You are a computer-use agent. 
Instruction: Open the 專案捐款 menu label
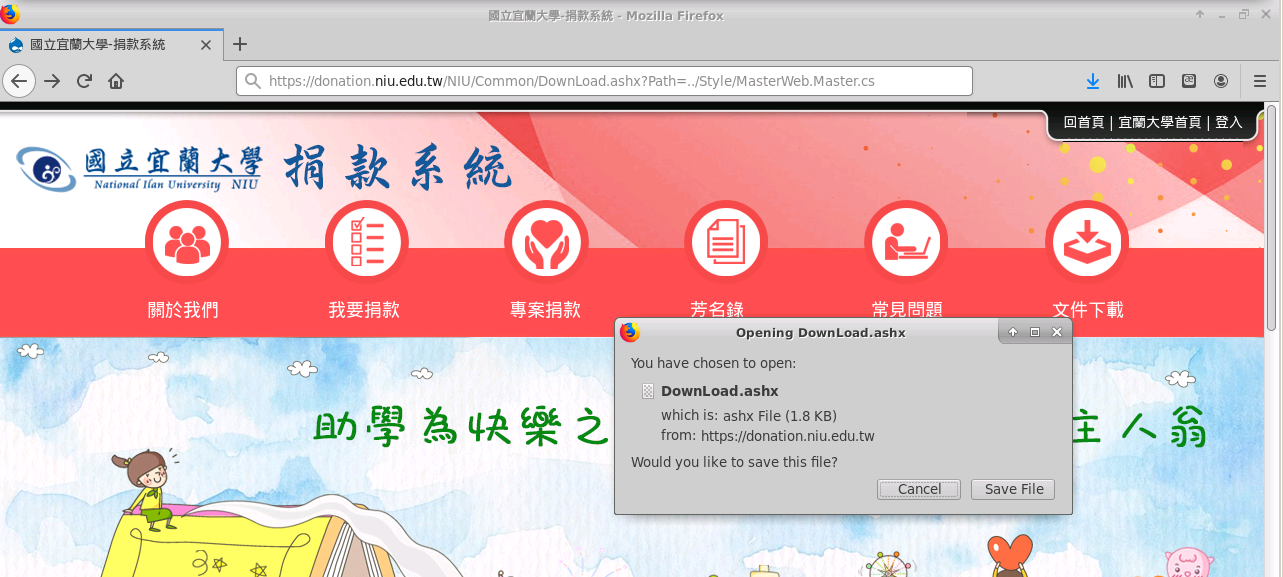tap(545, 310)
